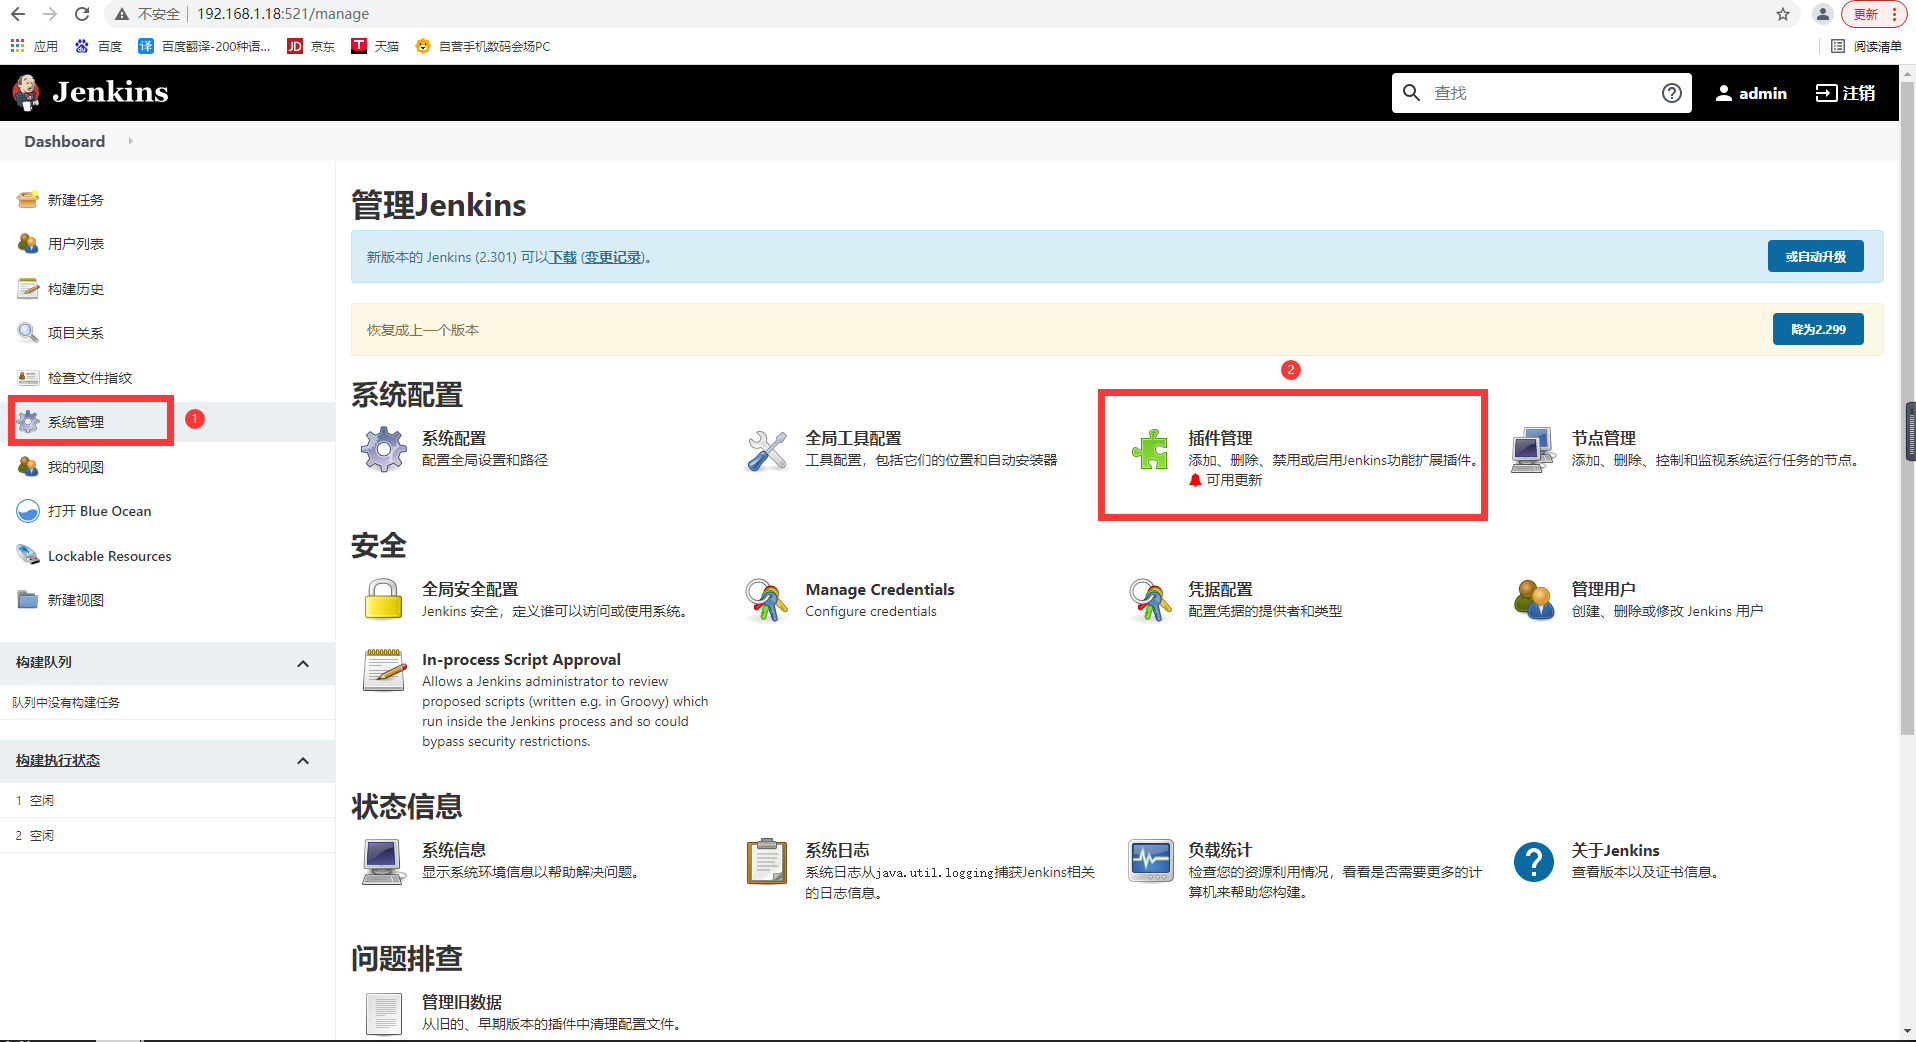Open 京东 bookmark

pos(311,46)
